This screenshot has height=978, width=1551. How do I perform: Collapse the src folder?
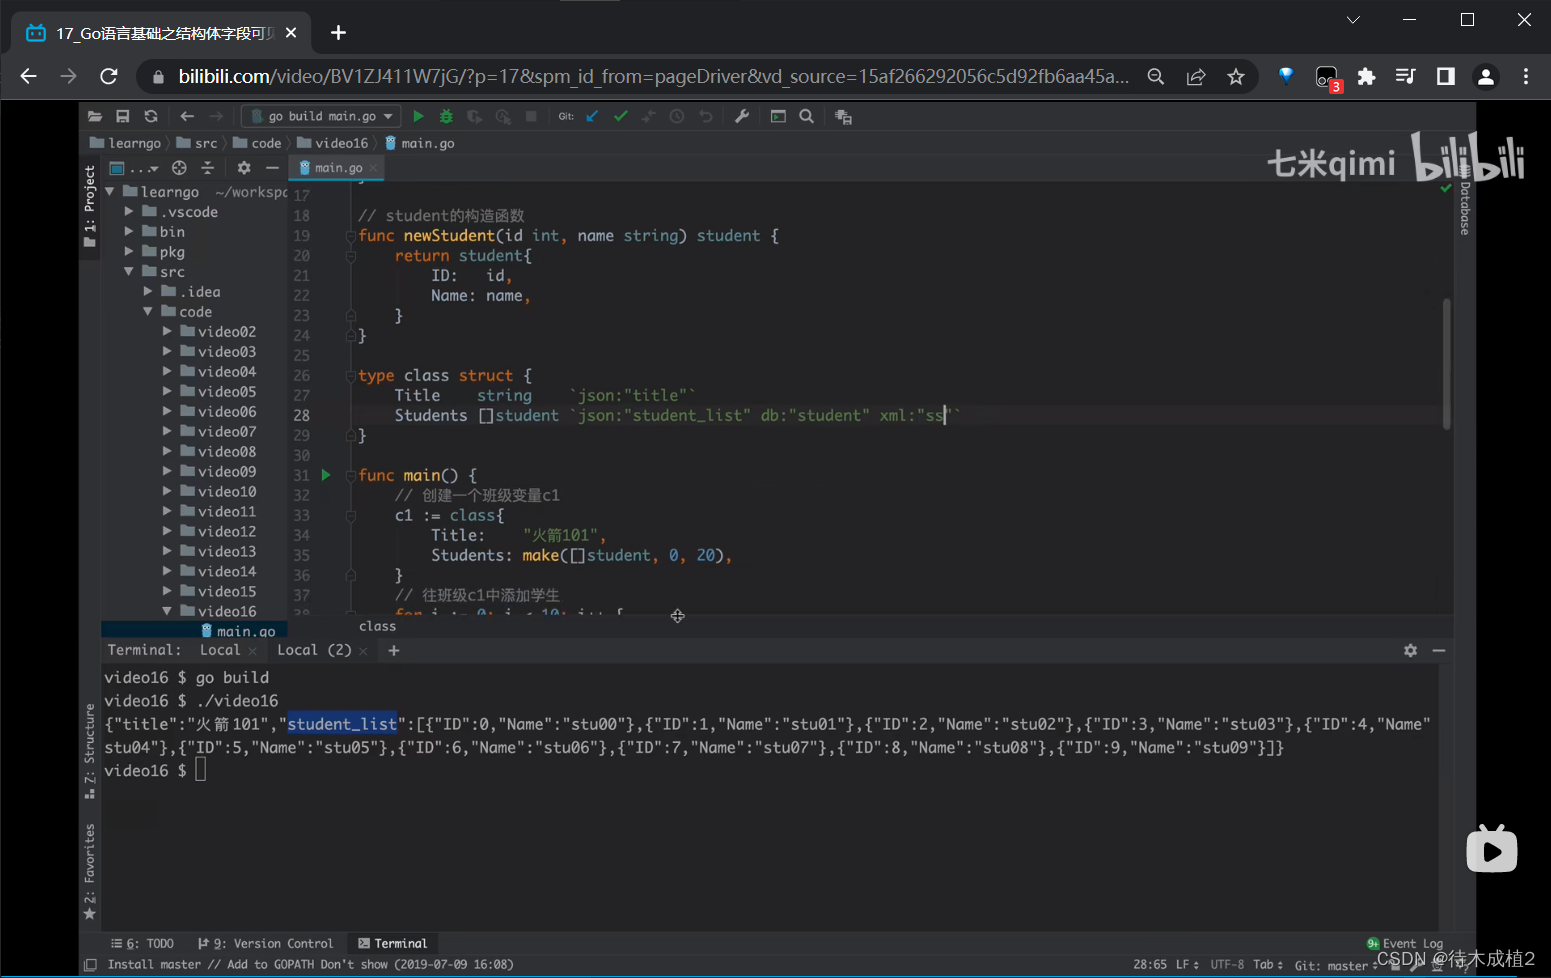(x=129, y=271)
